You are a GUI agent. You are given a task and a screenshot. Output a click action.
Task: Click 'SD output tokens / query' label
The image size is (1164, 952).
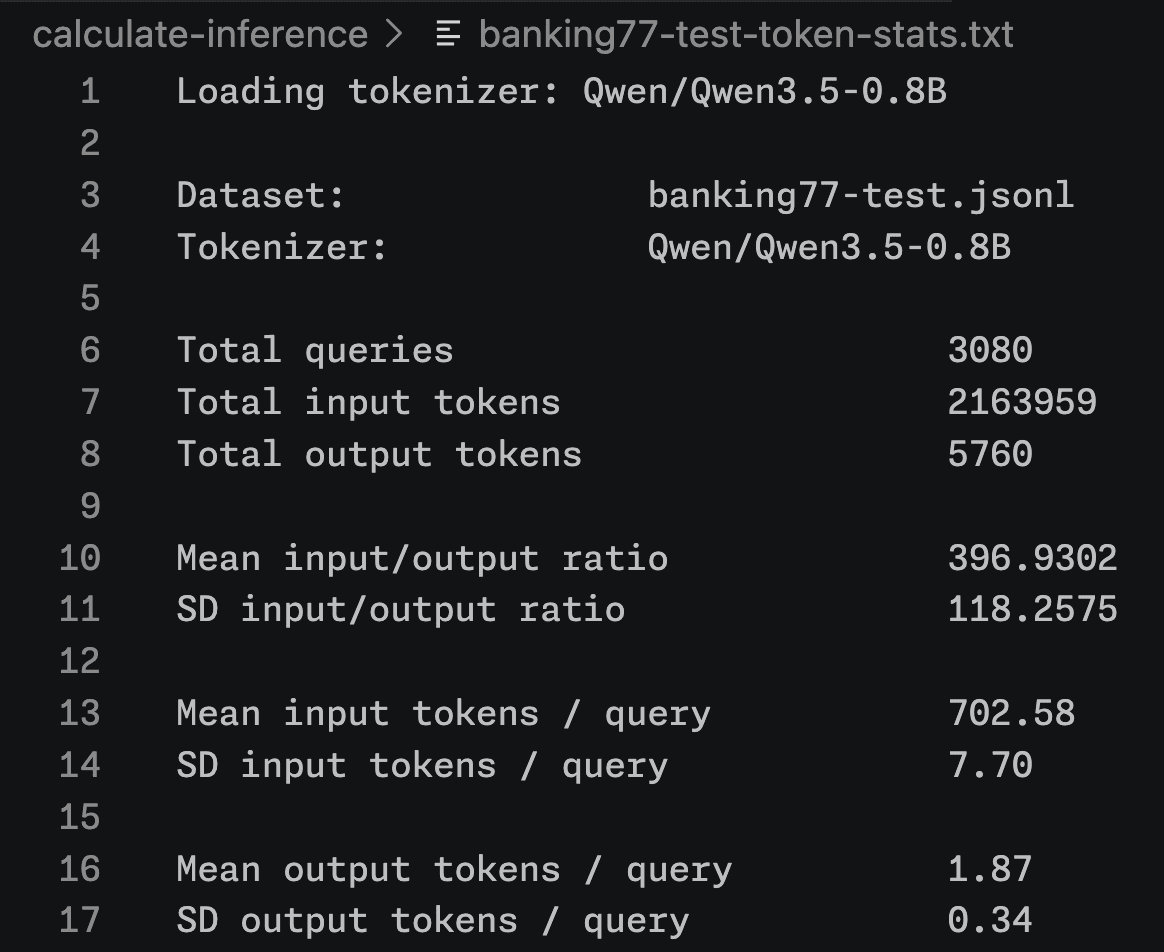pos(433,921)
